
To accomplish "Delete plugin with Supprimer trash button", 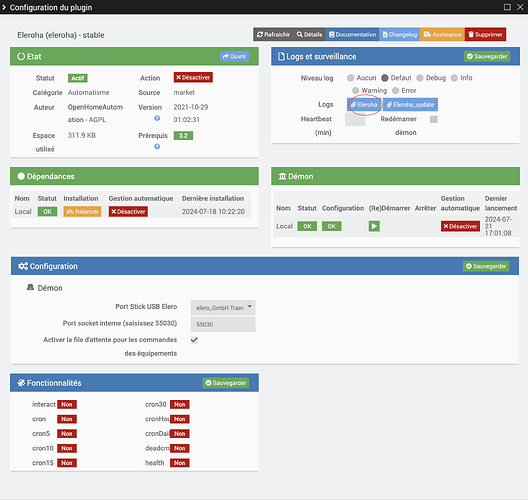I will pyautogui.click(x=485, y=34).
